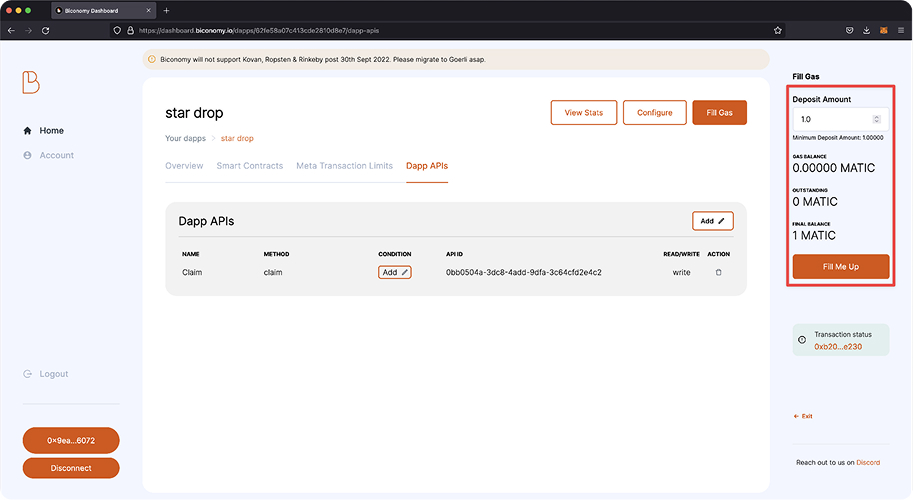Click the Claim name cell

[192, 272]
